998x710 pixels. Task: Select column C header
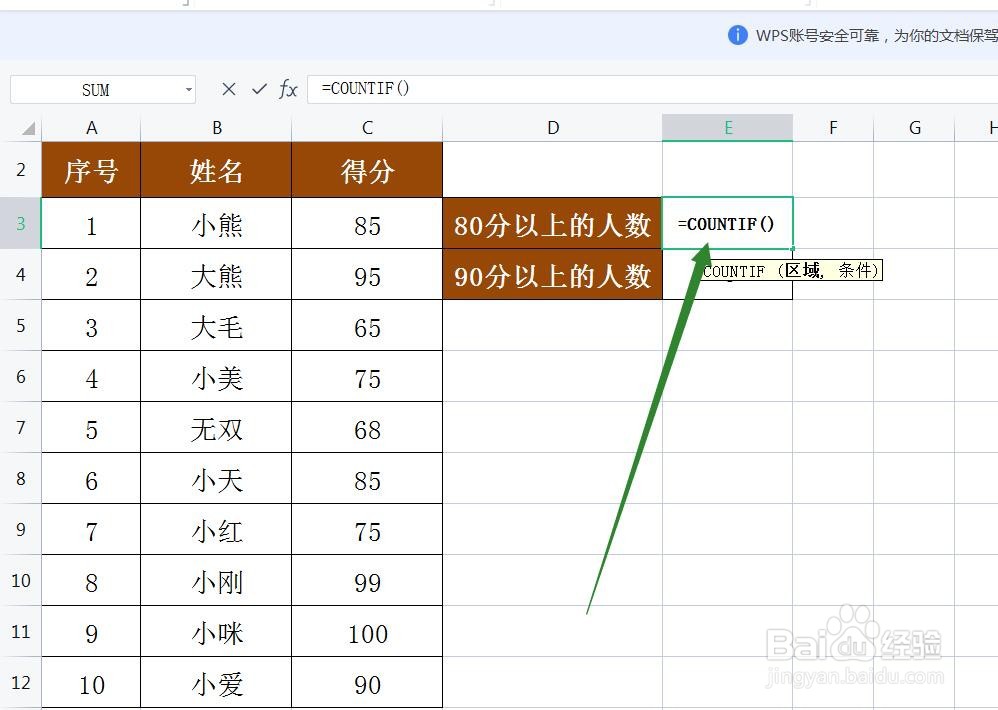click(x=366, y=127)
